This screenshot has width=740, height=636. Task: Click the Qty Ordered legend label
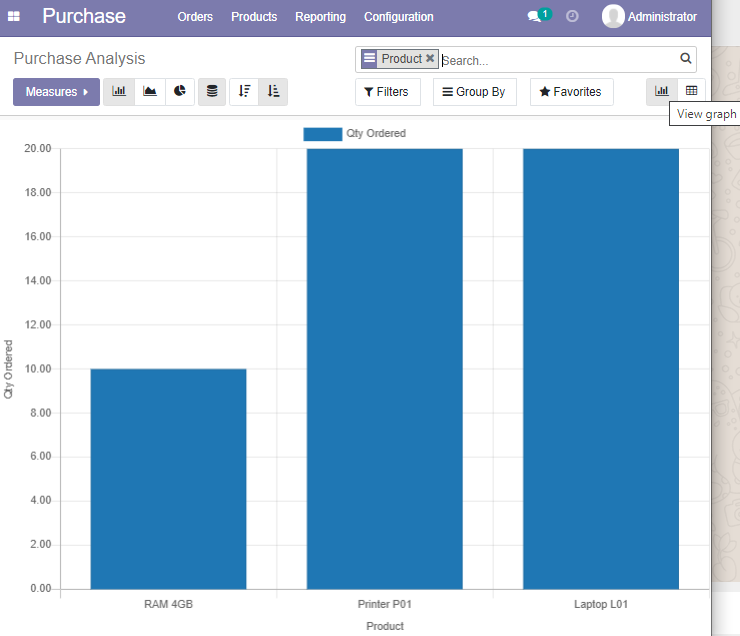(376, 134)
